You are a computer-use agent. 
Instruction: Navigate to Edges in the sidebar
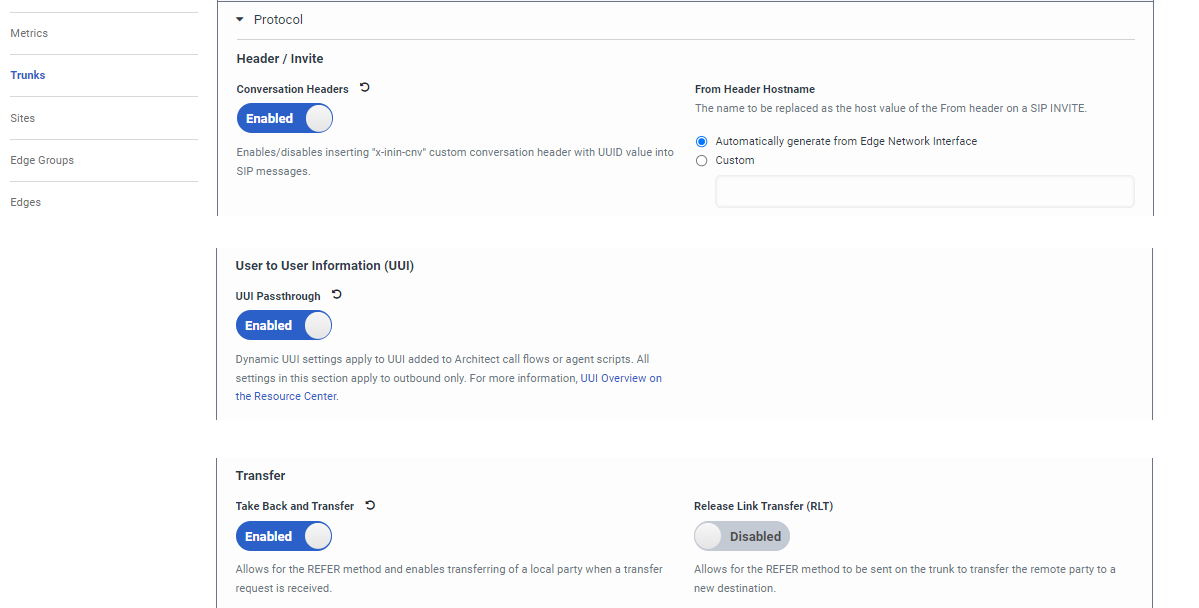click(x=25, y=202)
